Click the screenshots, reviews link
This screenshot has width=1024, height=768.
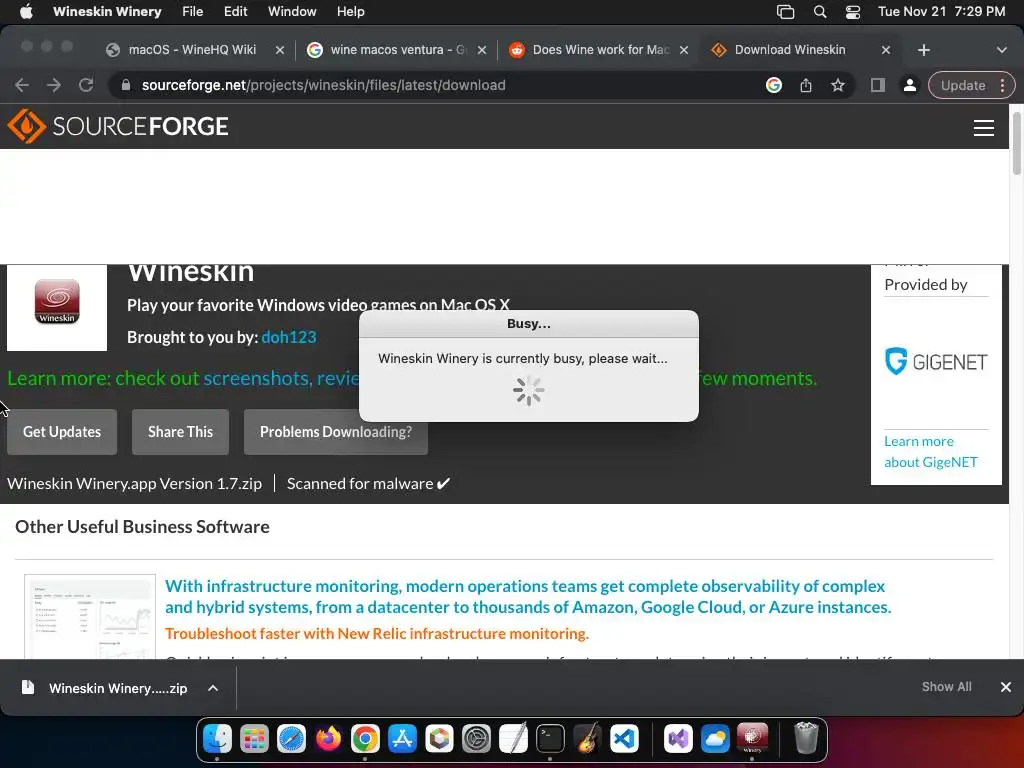coord(281,378)
